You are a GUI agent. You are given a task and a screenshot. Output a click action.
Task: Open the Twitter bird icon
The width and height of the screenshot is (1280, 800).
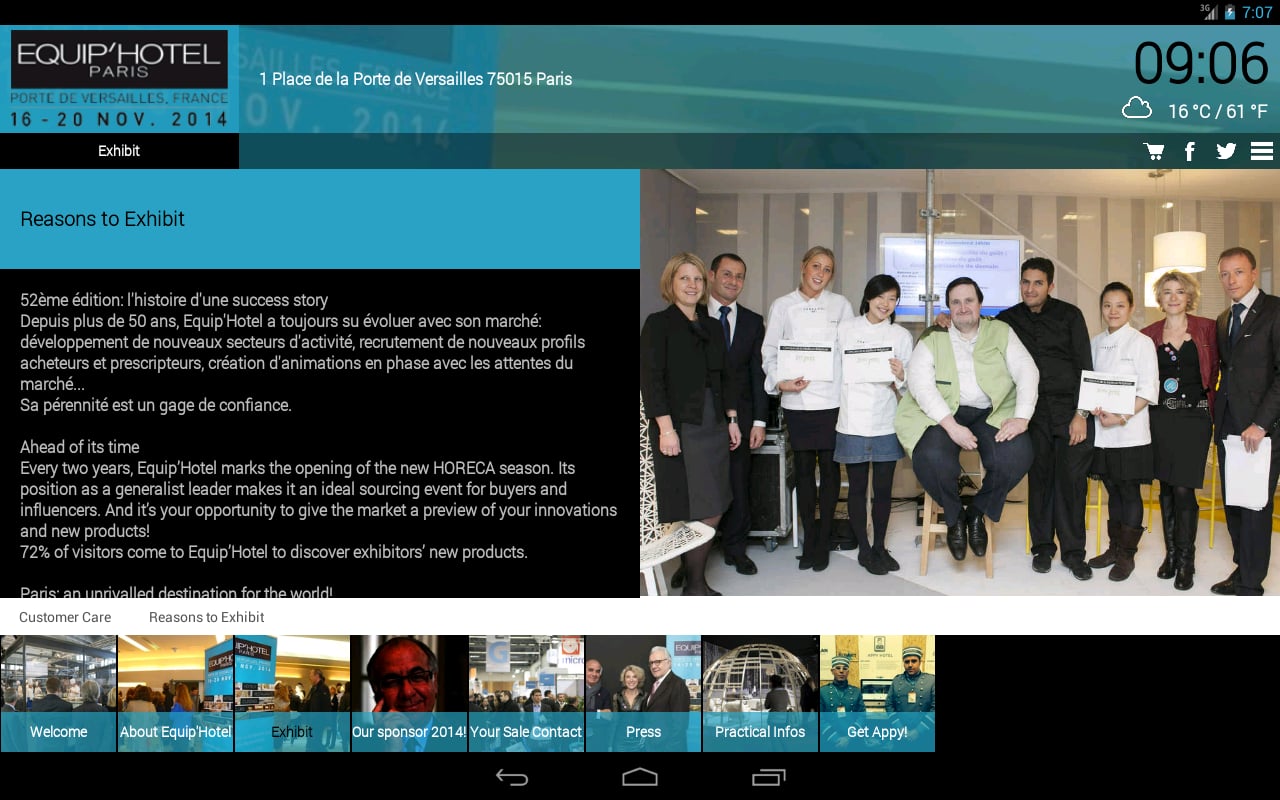click(x=1226, y=151)
